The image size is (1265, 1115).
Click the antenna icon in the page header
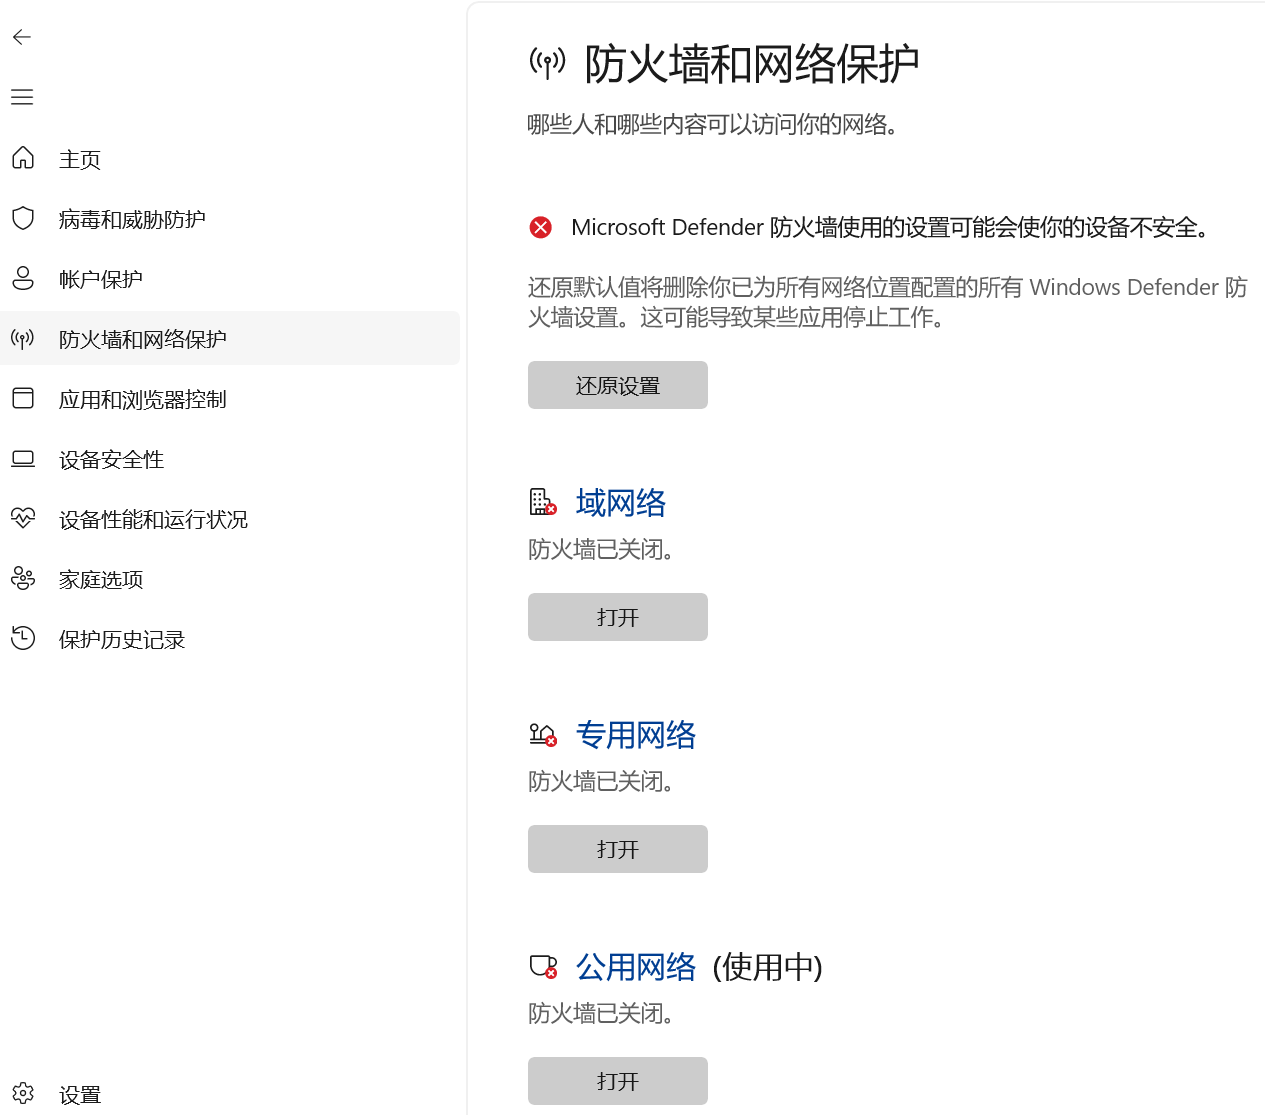tap(547, 63)
